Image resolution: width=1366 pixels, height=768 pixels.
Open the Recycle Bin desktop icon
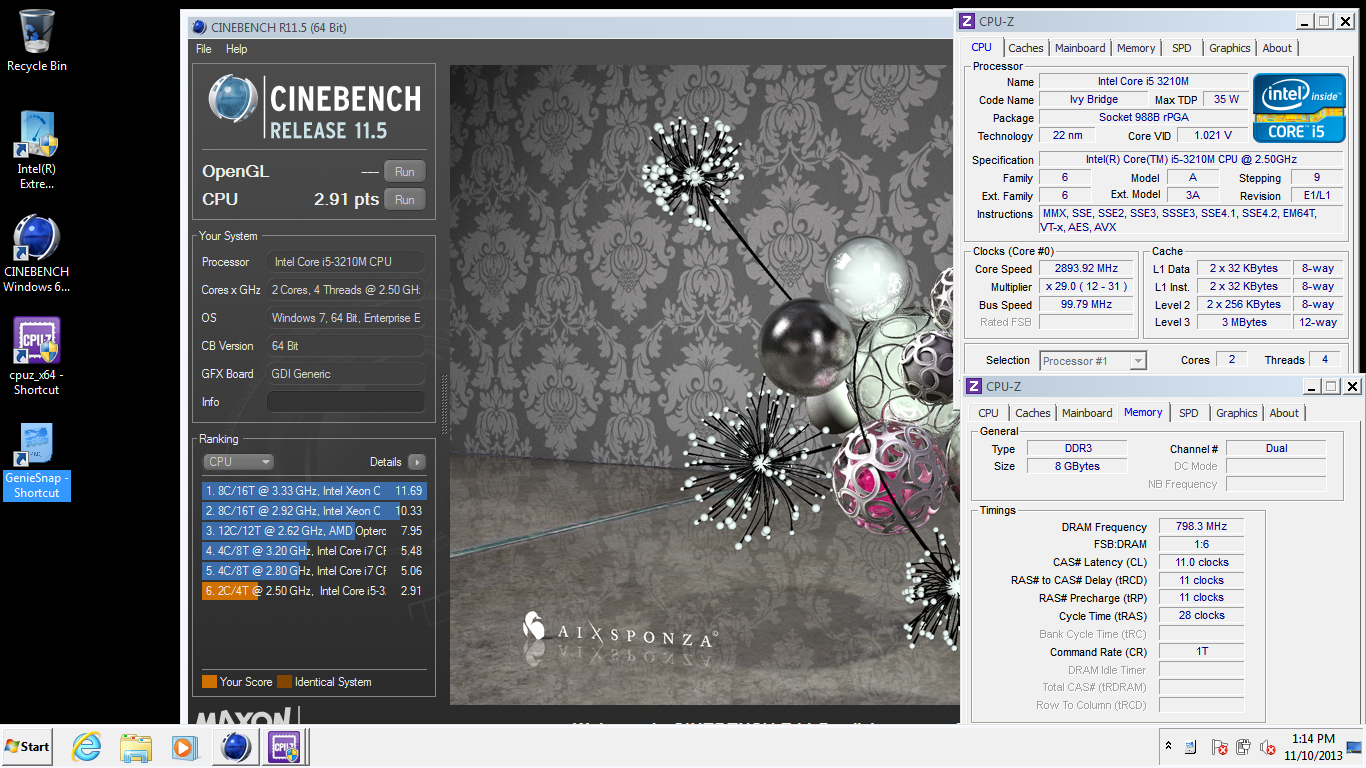coord(37,40)
